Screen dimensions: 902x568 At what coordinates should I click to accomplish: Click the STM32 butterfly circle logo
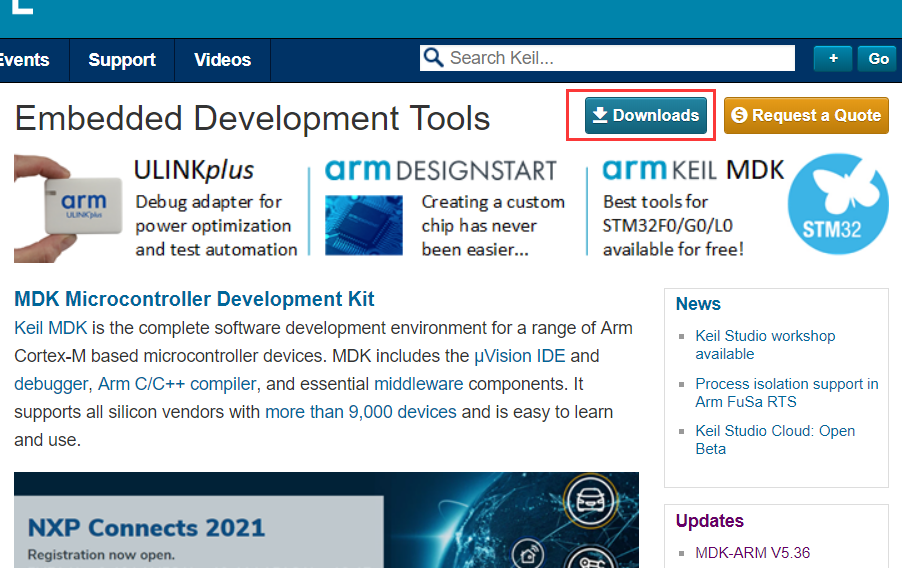838,204
